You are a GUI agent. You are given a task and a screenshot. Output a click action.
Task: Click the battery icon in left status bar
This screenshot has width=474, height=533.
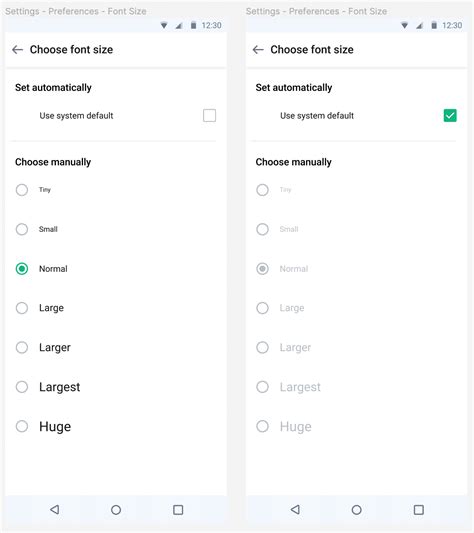193,25
